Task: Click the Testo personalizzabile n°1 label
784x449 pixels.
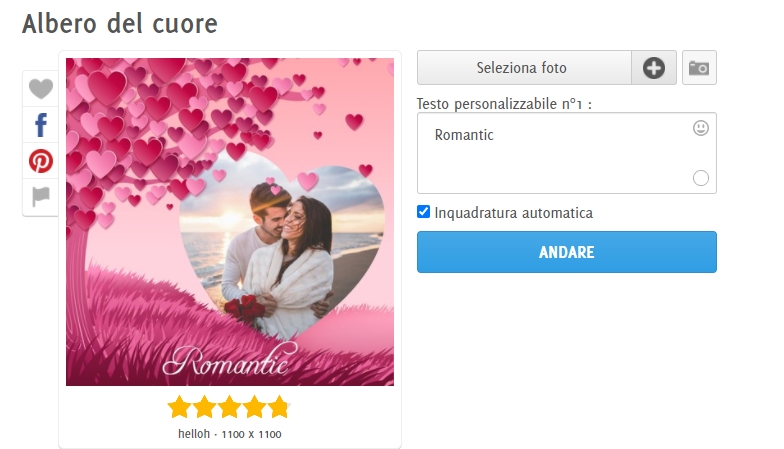Action: tap(504, 104)
